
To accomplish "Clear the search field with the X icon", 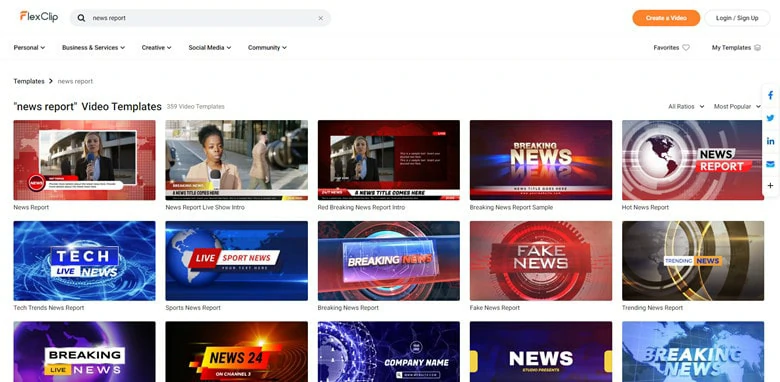I will [320, 18].
